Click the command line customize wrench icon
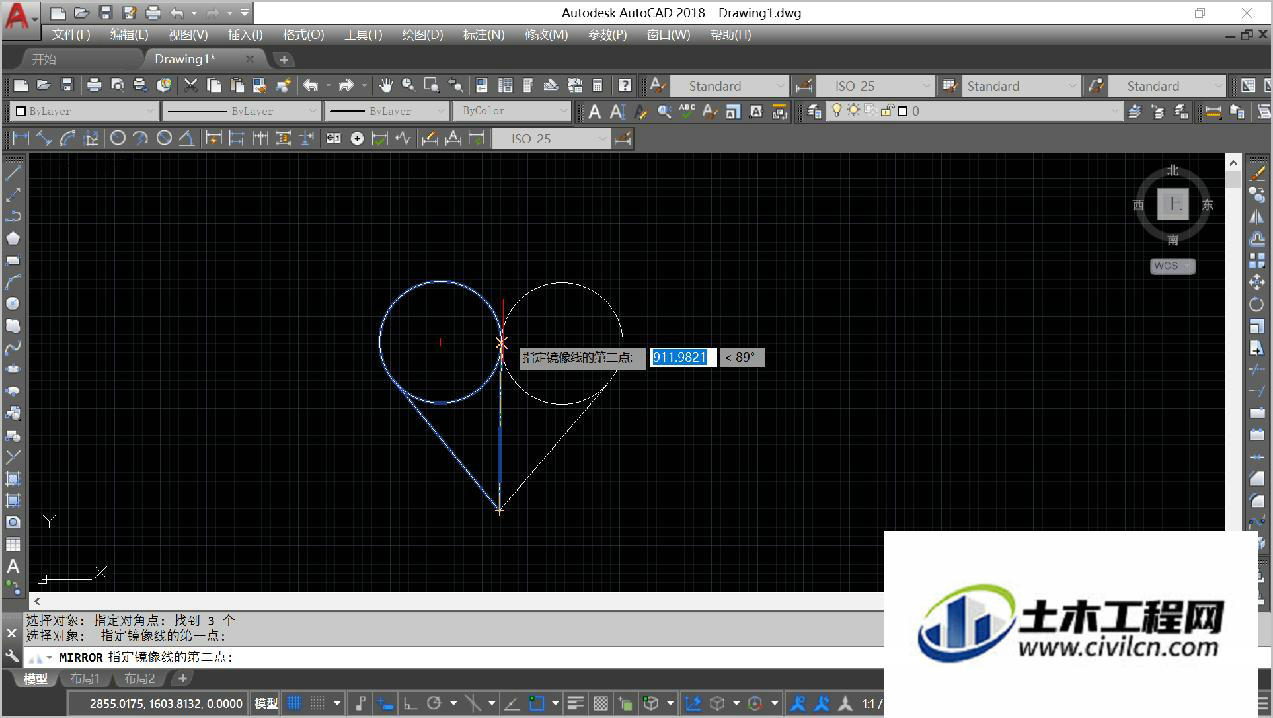The width and height of the screenshot is (1273, 718). (x=12, y=657)
